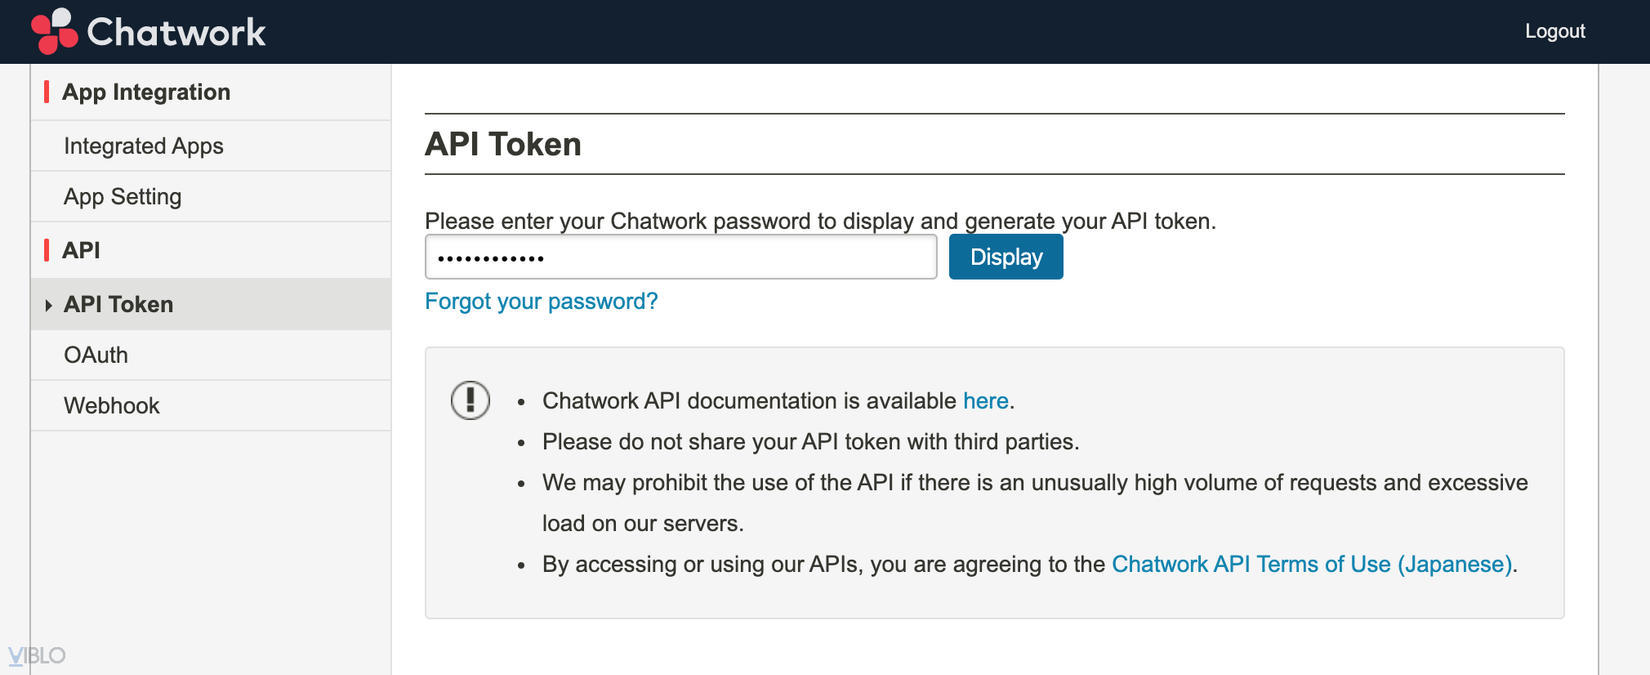1650x675 pixels.
Task: Click the Chatwork logo icon
Action: 54,31
